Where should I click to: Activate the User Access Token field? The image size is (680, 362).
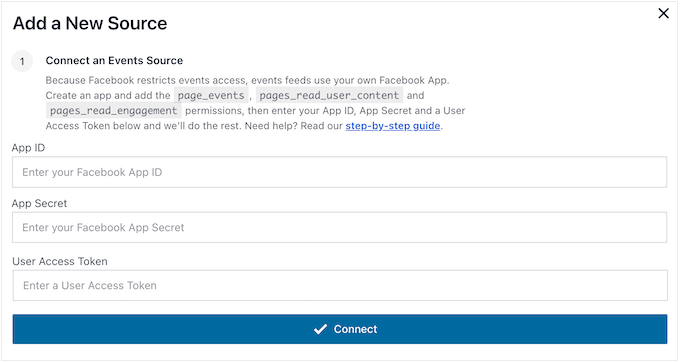(340, 285)
